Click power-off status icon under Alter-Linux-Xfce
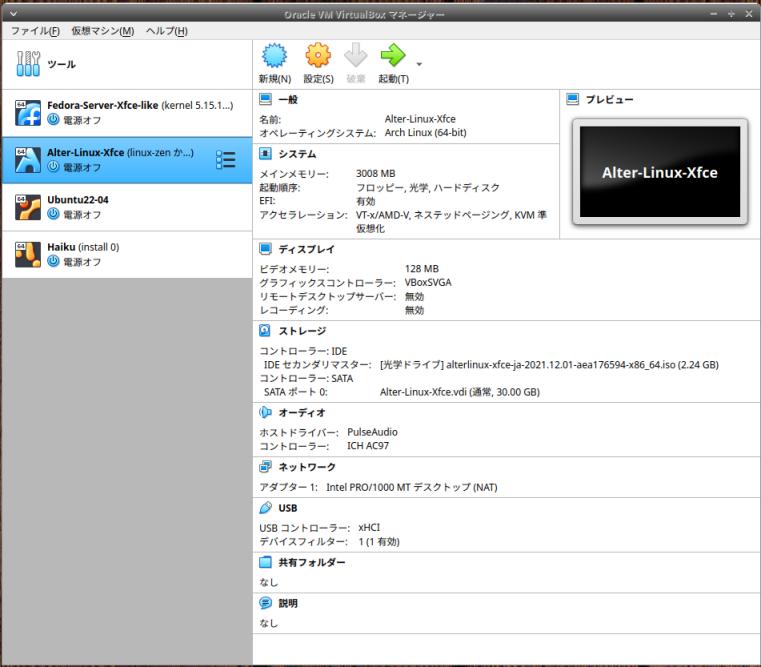This screenshot has height=667, width=761. pos(53,167)
